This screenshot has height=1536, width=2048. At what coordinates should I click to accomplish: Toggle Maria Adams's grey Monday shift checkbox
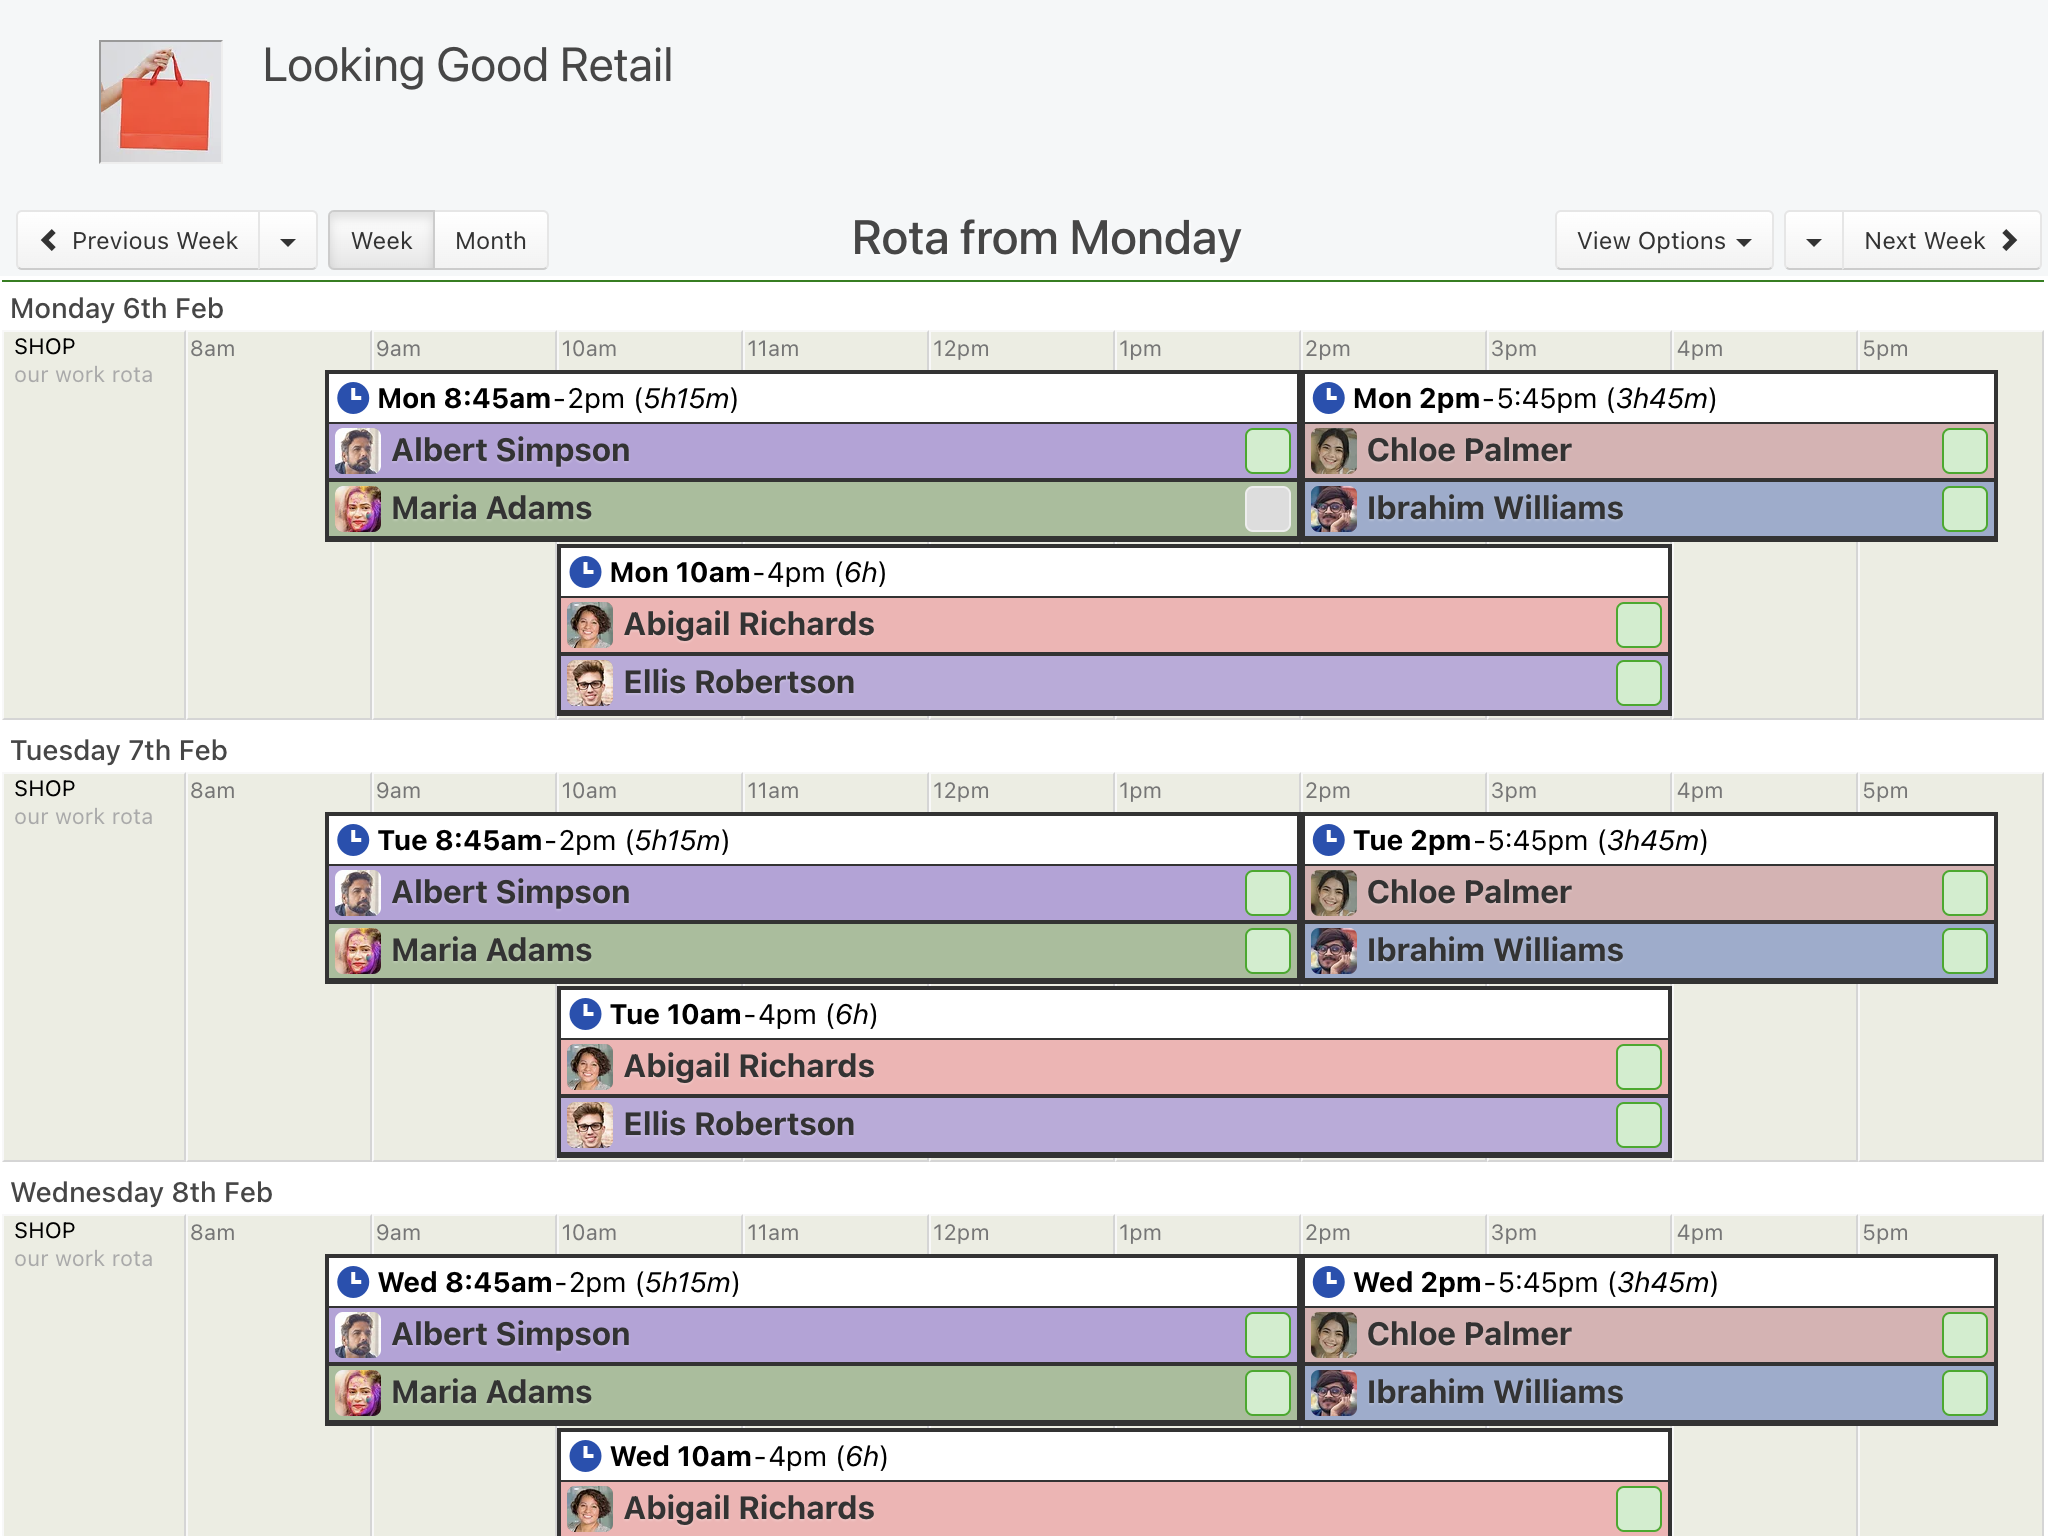(x=1268, y=509)
